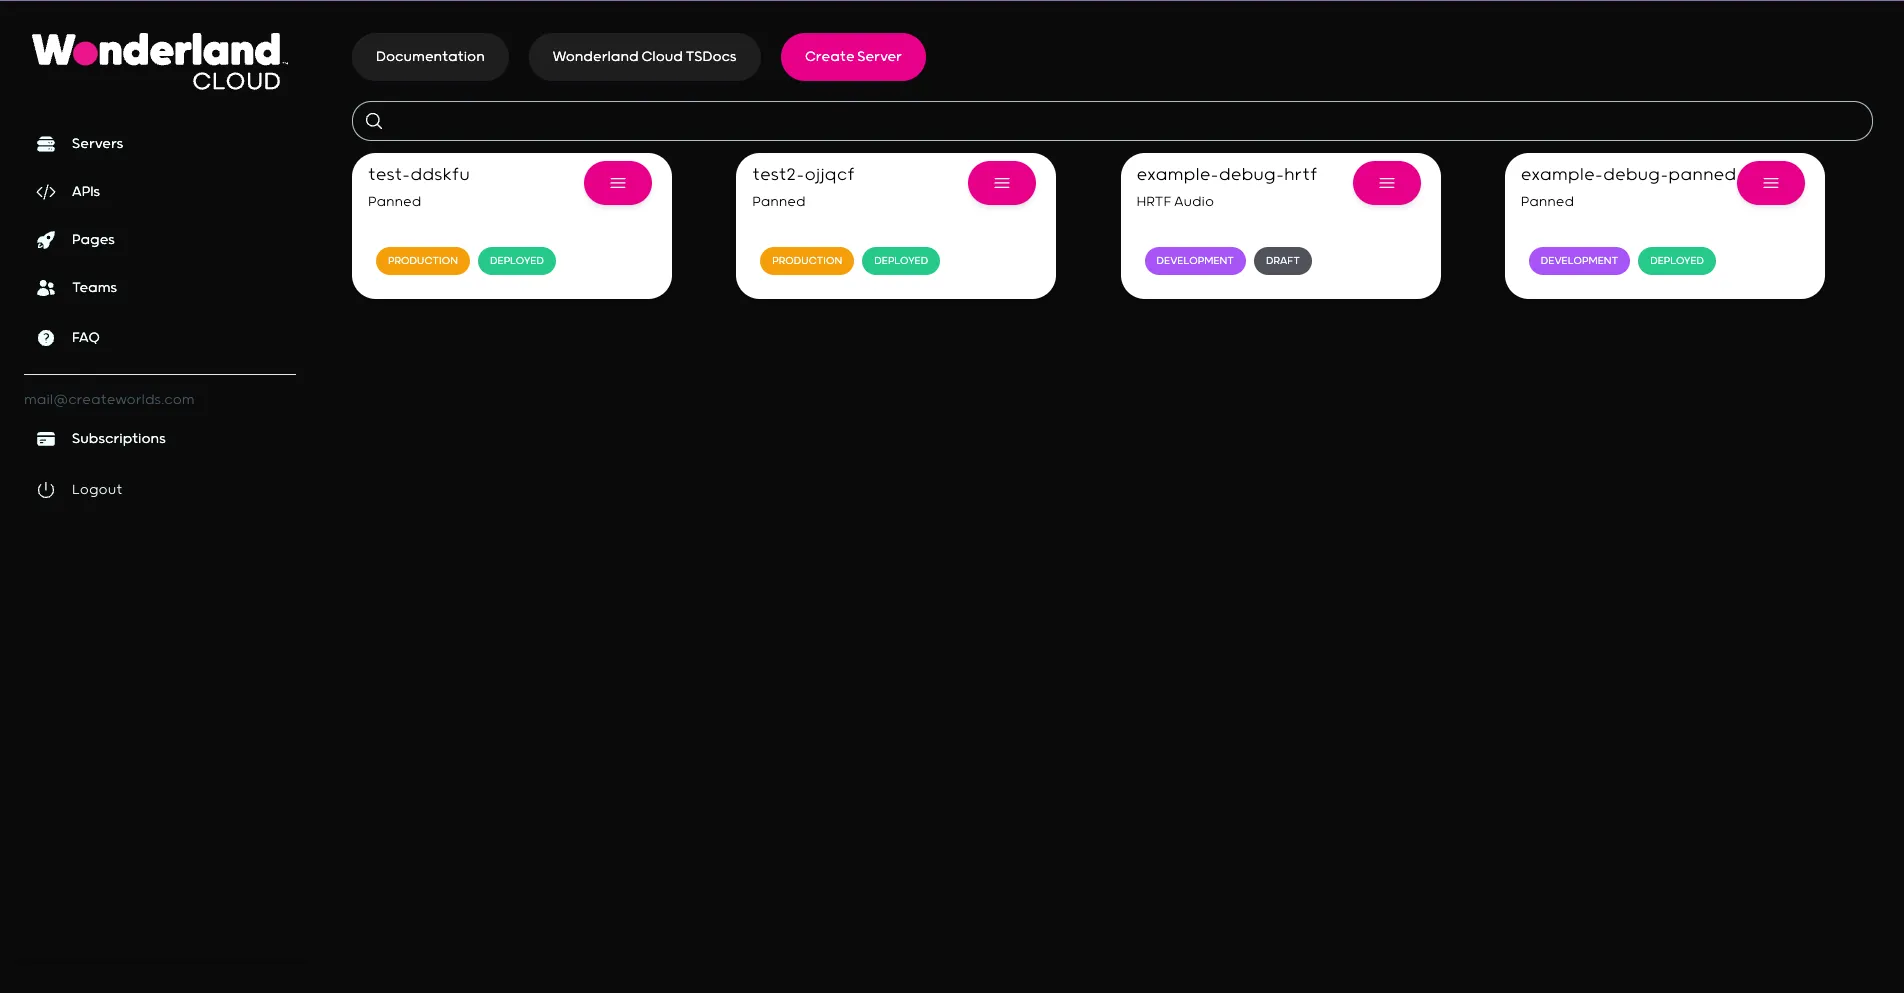Viewport: 1904px width, 993px height.
Task: Click the Subscriptions card icon
Action: pos(46,438)
